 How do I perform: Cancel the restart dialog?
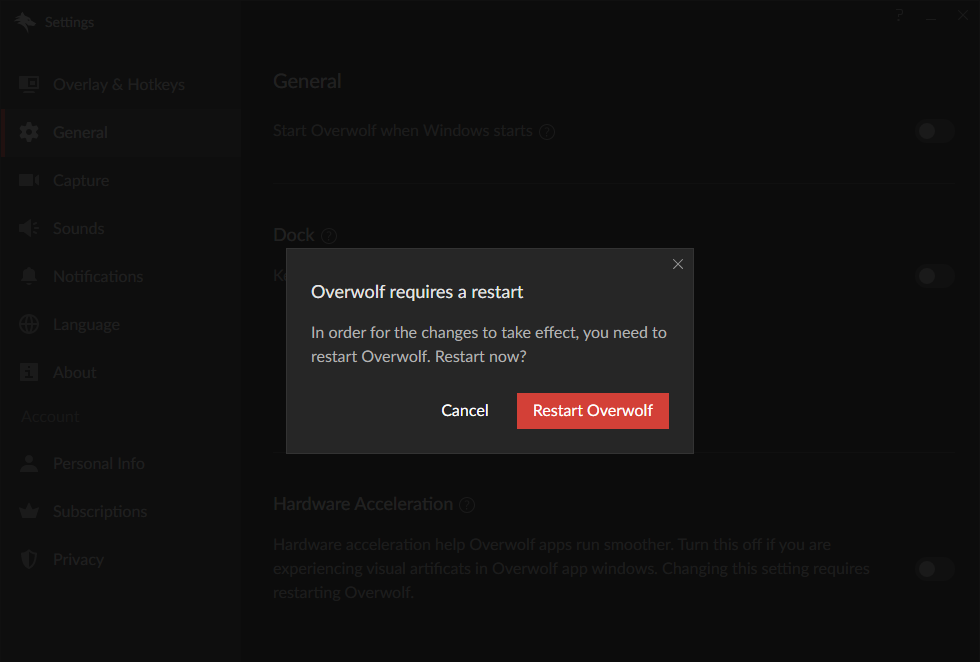coord(464,411)
